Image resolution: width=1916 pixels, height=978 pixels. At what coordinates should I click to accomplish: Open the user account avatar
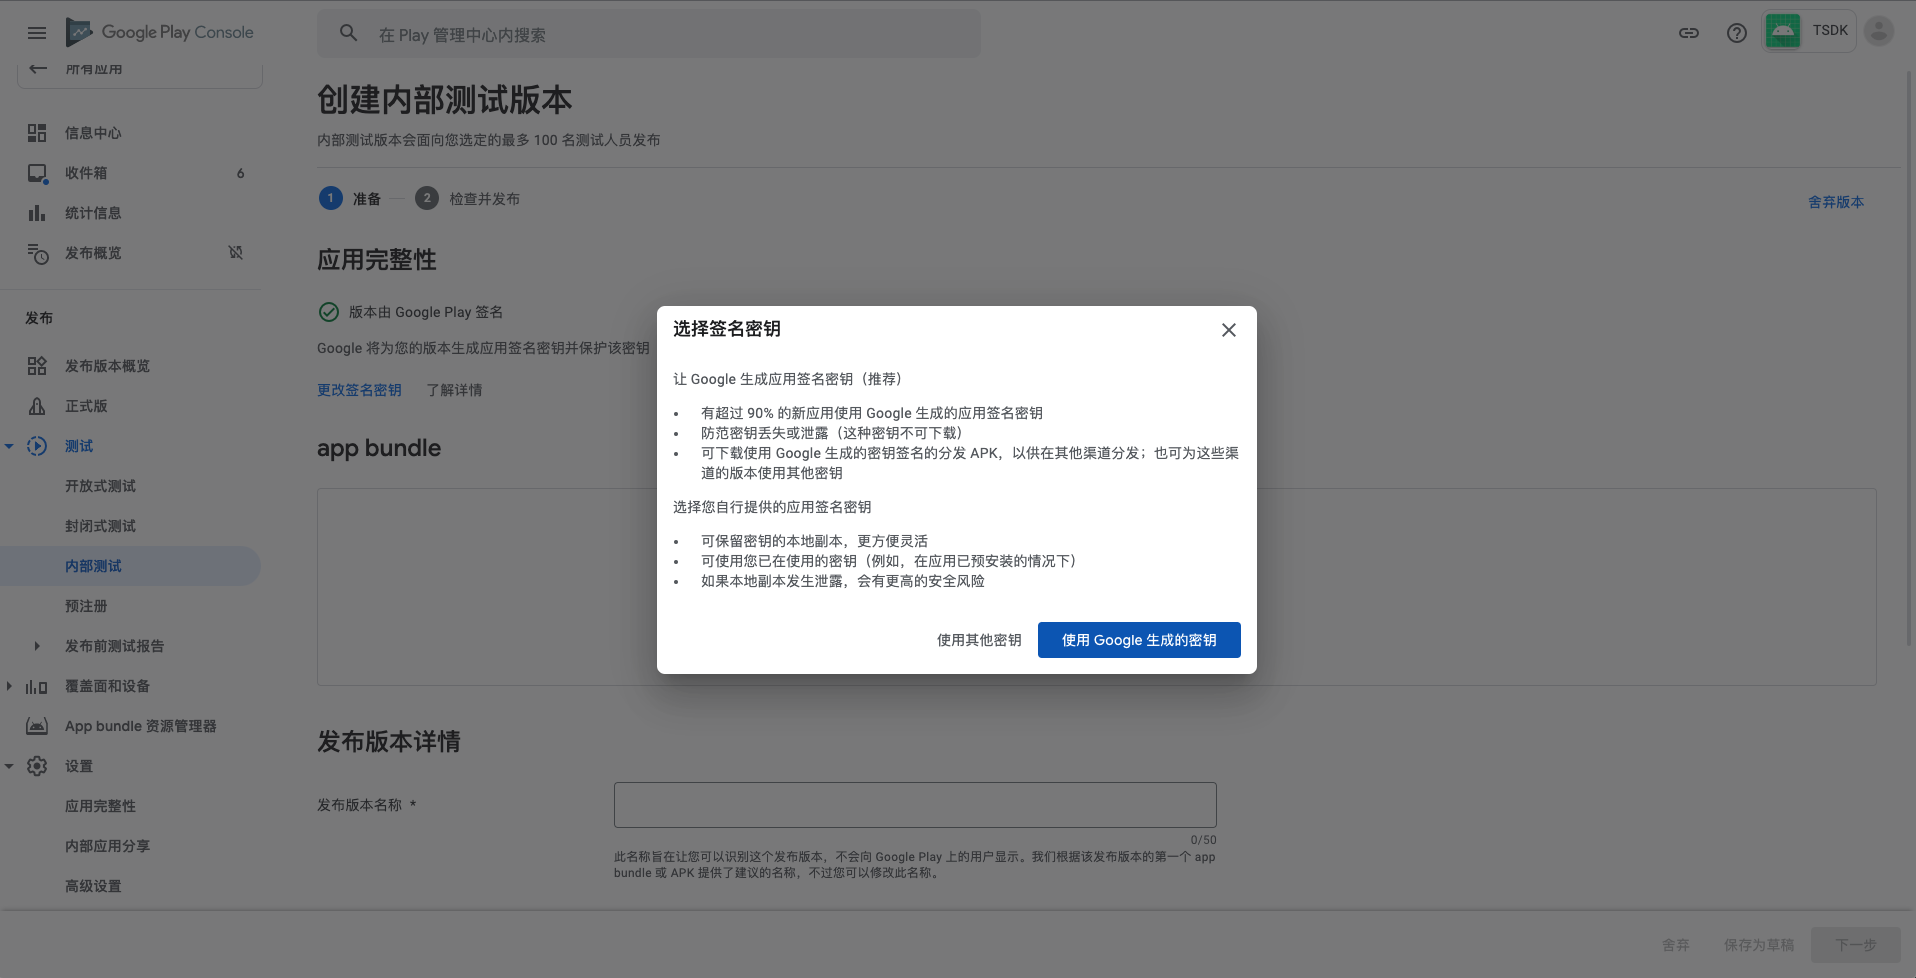tap(1879, 31)
